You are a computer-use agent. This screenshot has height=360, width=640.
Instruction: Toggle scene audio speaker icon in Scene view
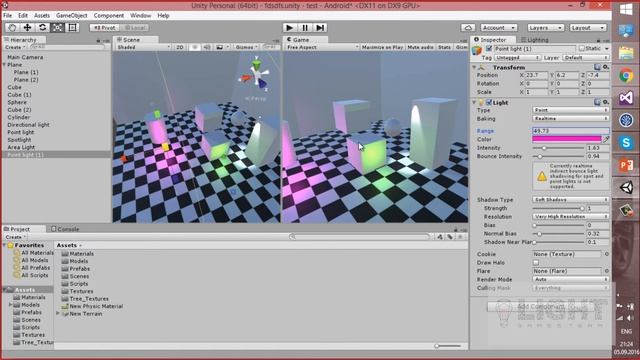(207, 47)
